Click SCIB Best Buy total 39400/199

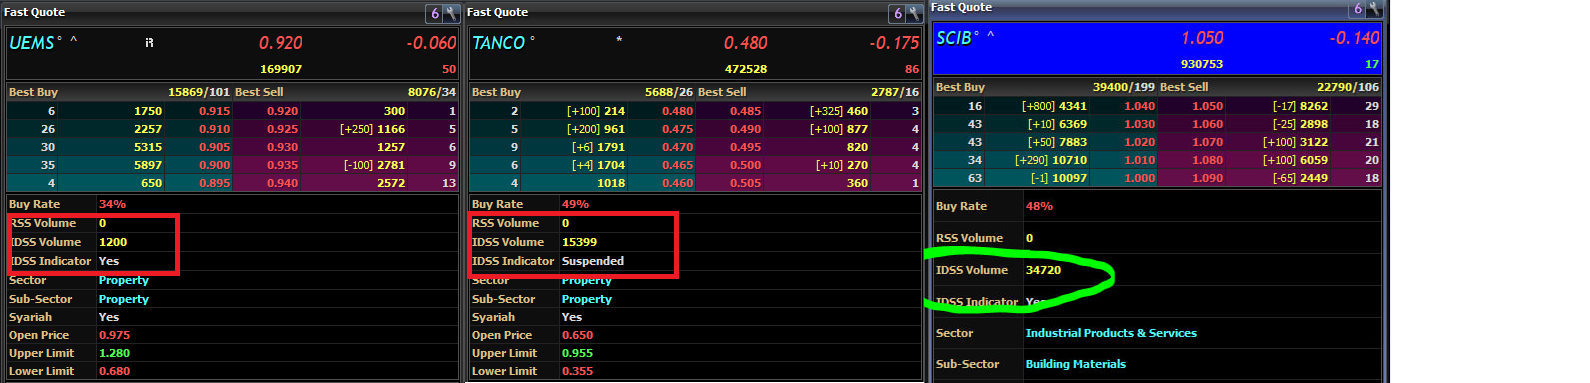(x=1124, y=87)
